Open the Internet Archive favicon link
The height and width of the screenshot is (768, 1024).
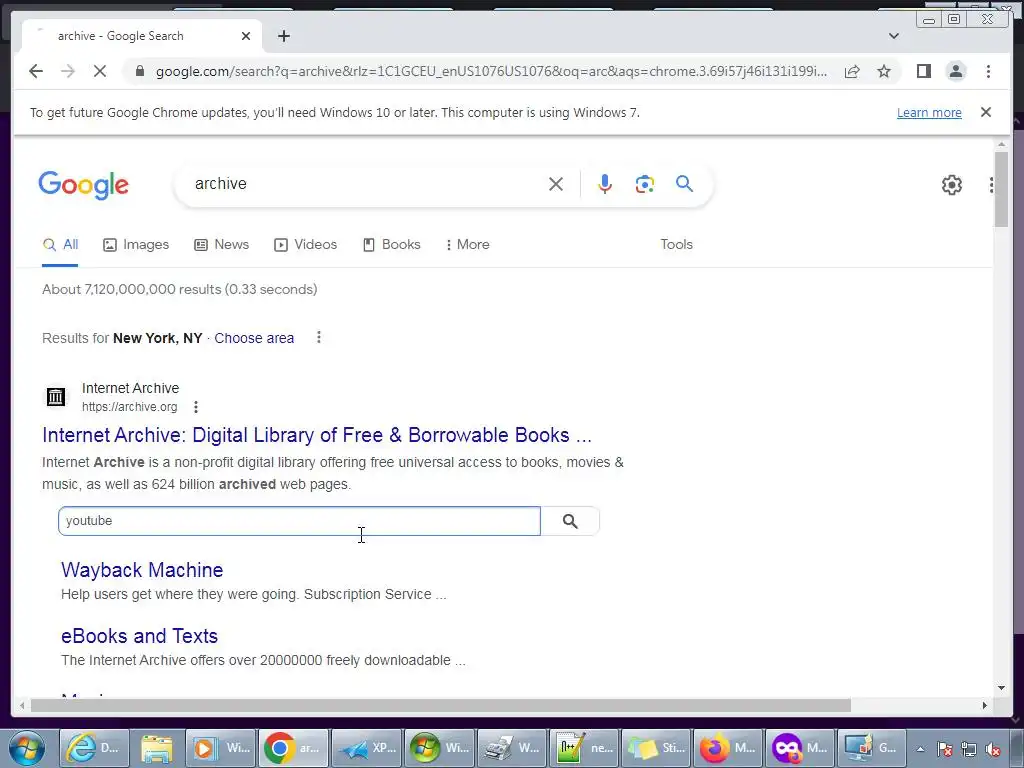click(56, 396)
